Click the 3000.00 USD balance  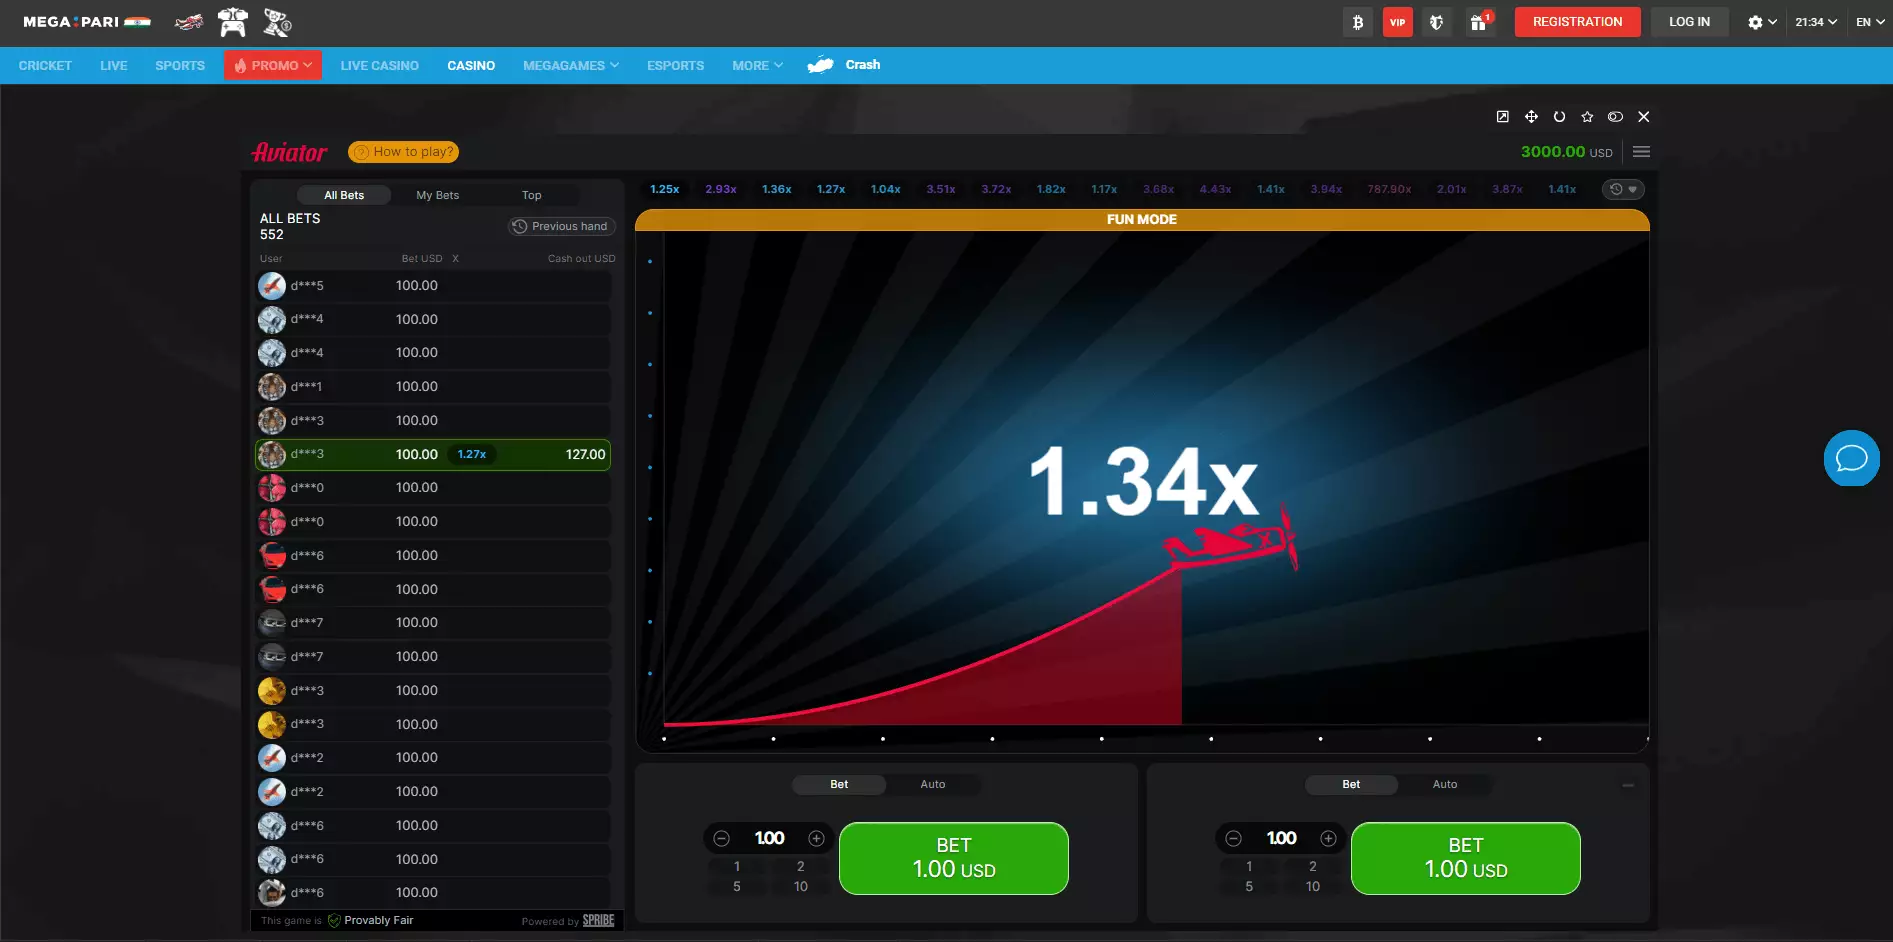[1566, 152]
